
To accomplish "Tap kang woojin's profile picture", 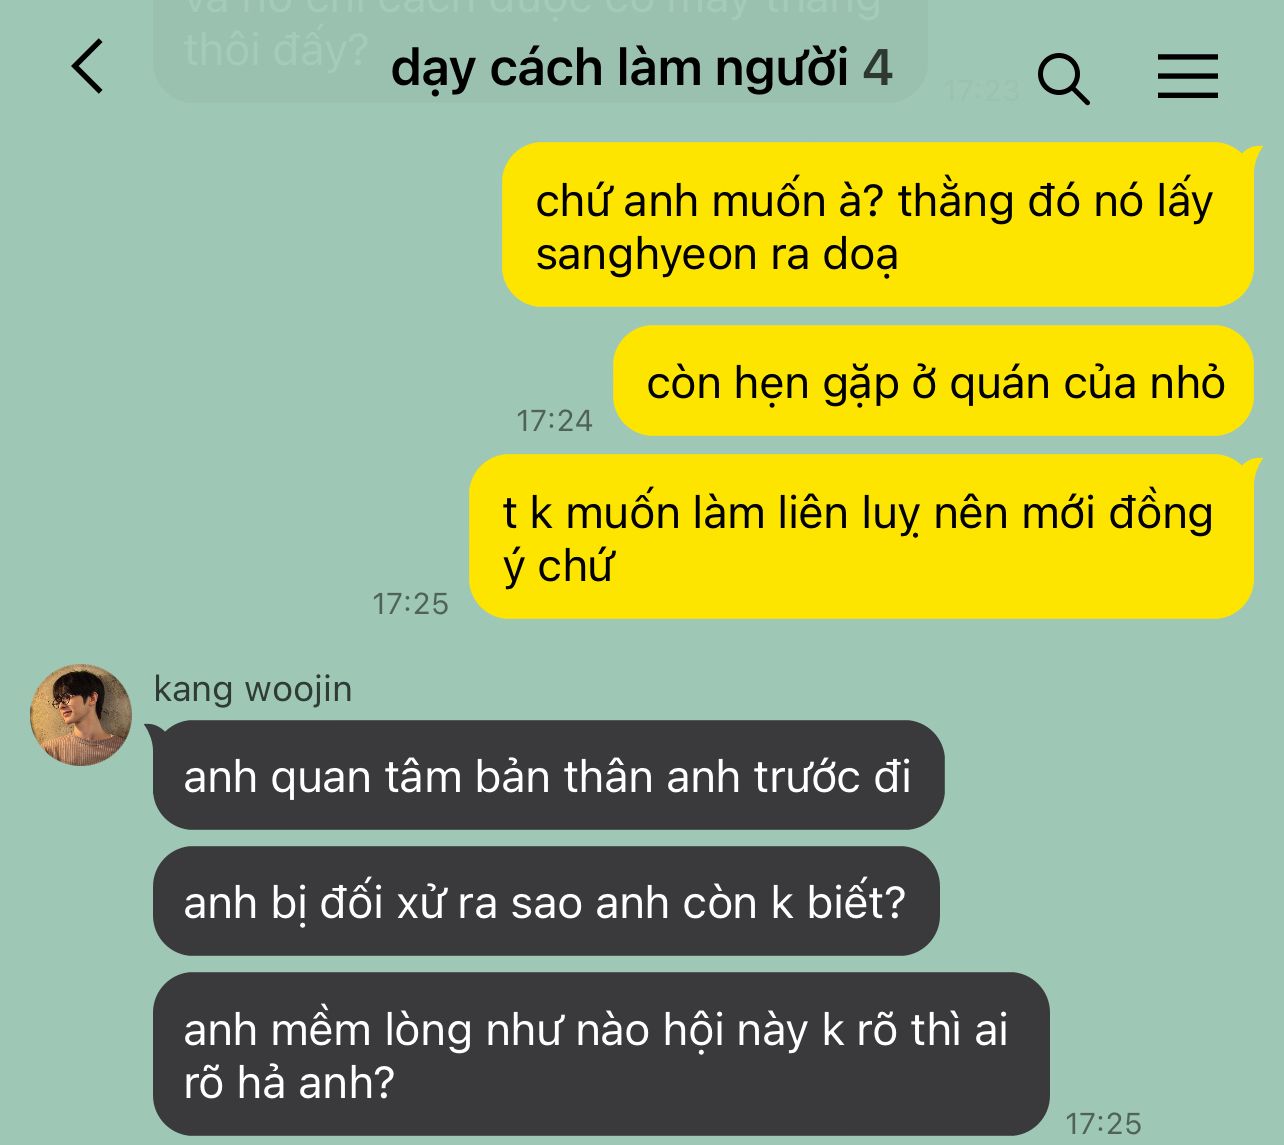I will 82,714.
